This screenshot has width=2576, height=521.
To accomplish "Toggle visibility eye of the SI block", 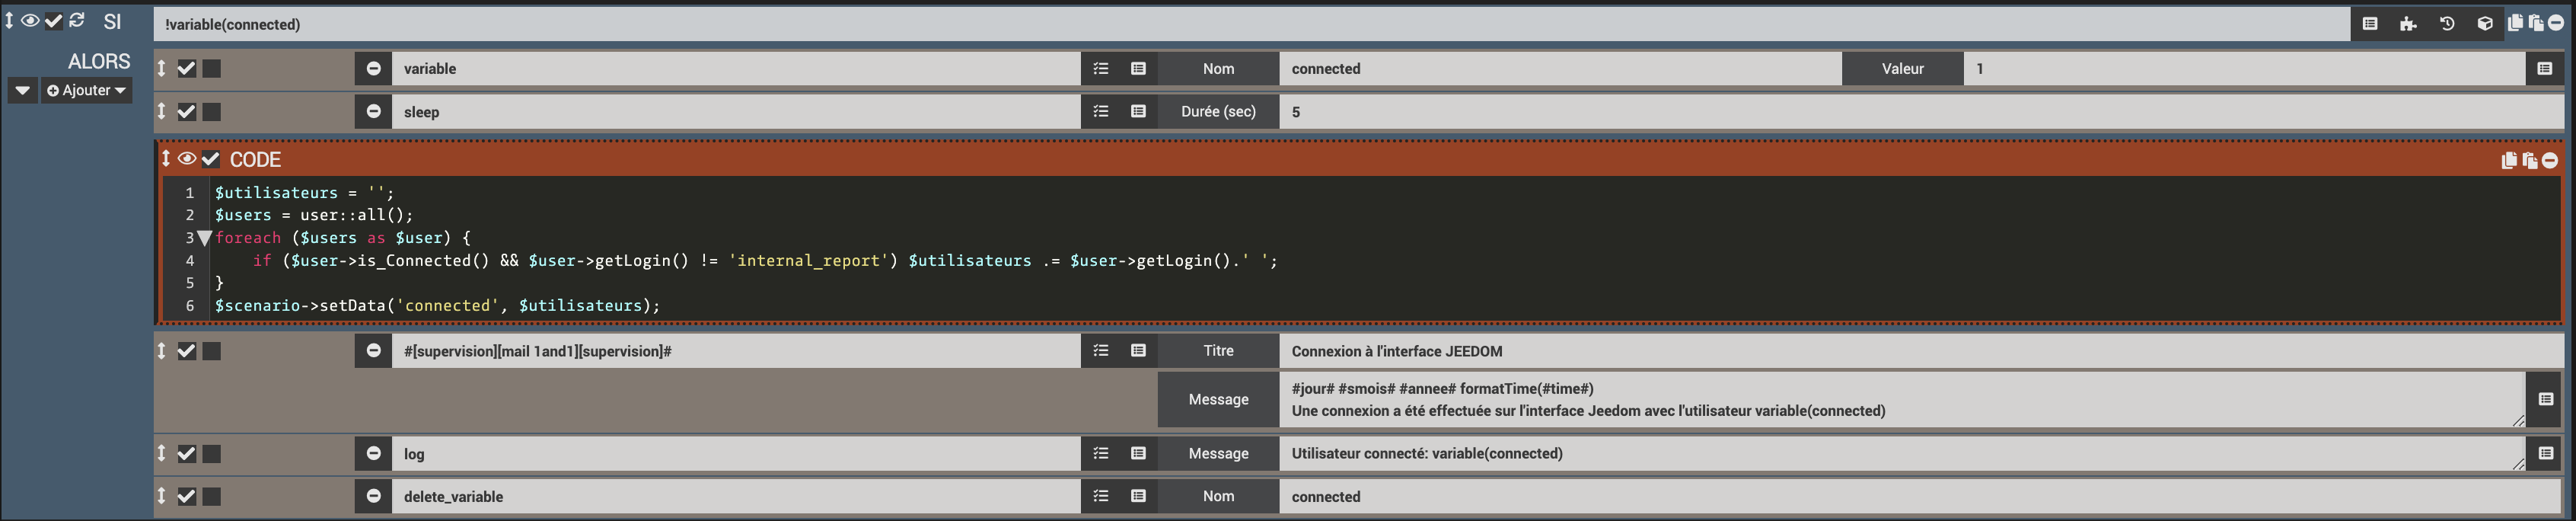I will point(31,20).
